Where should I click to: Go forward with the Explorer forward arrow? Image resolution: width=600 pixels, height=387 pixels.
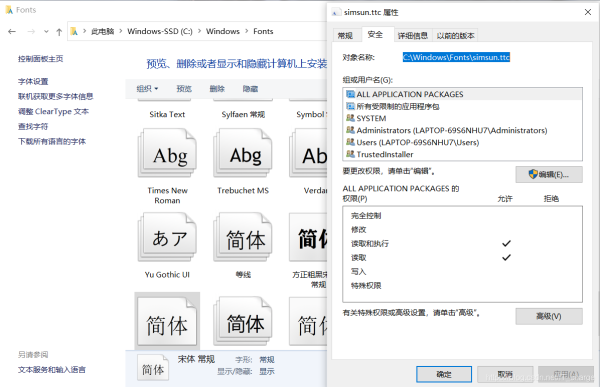[x=31, y=31]
